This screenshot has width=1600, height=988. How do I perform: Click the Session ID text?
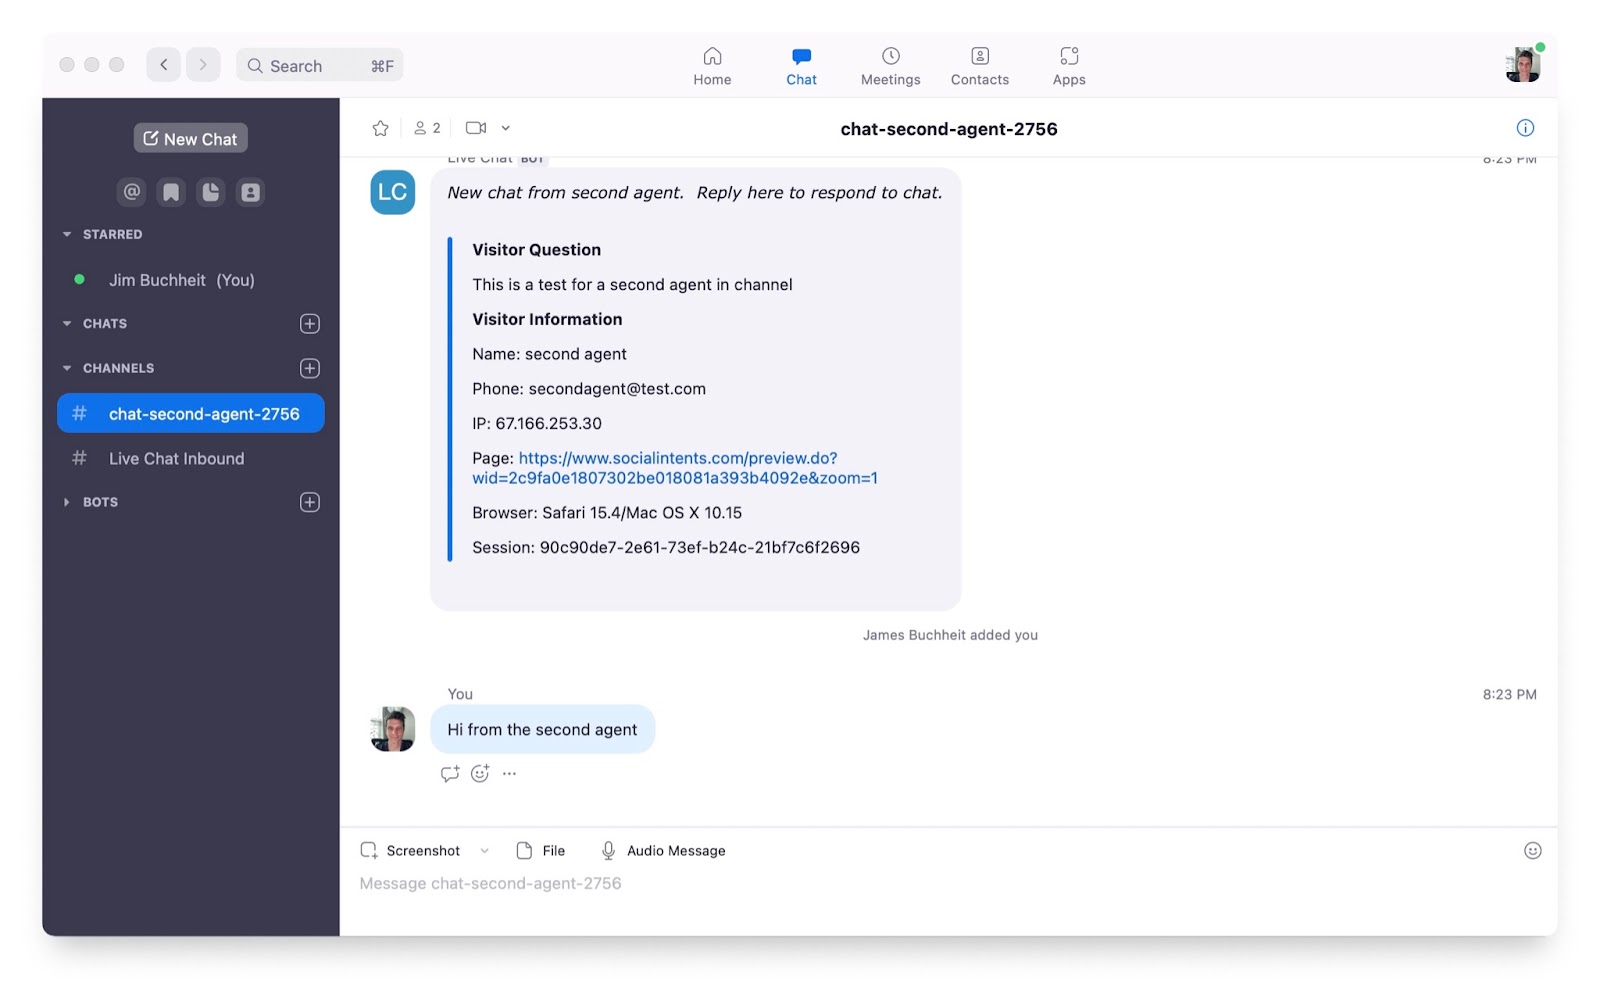tap(666, 548)
